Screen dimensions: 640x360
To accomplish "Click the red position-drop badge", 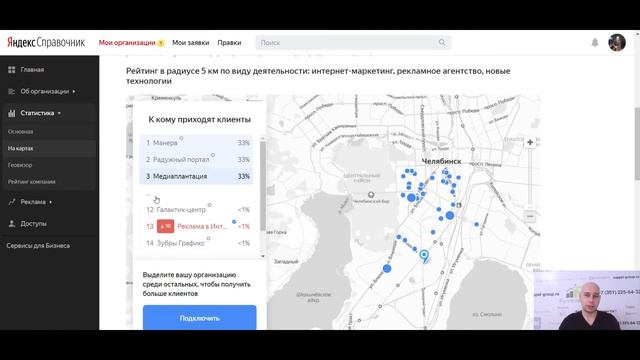I will coord(165,227).
